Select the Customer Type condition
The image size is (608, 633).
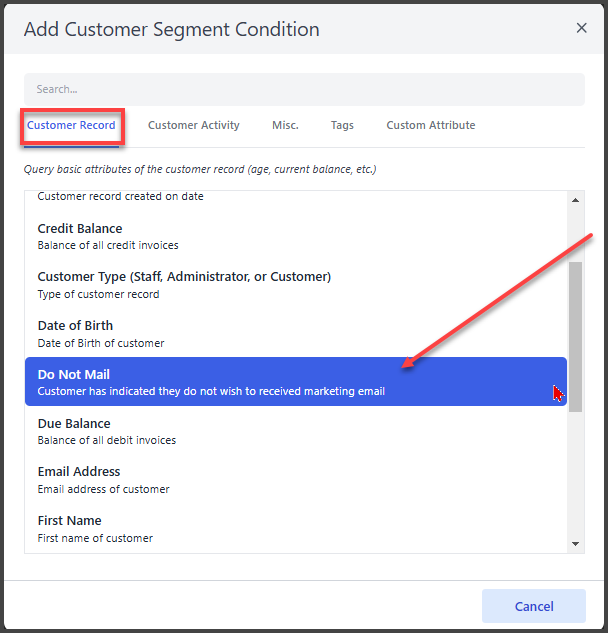point(296,285)
